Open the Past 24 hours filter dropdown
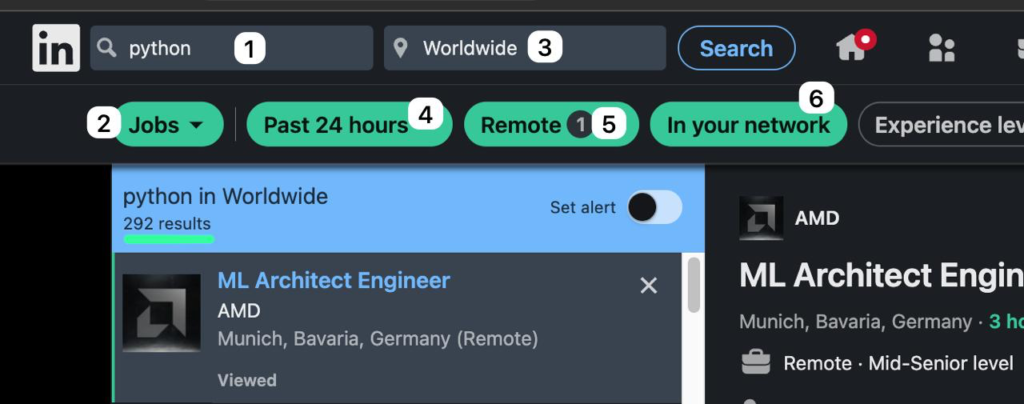Screen dimensions: 1024x404 335,125
